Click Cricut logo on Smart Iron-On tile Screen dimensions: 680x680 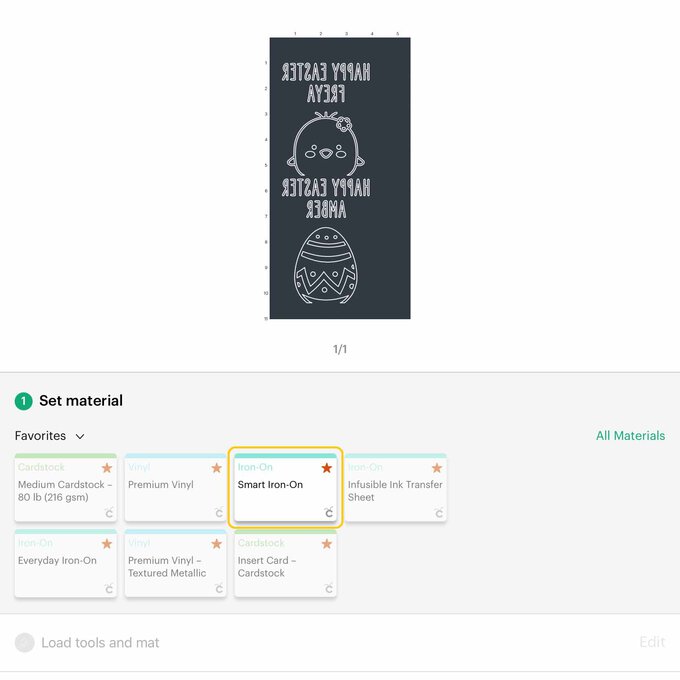(x=328, y=513)
